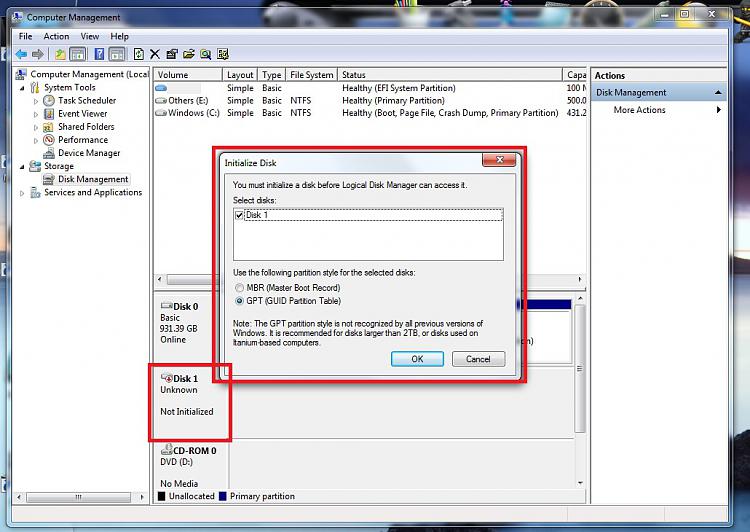Image resolution: width=750 pixels, height=532 pixels.
Task: Click the 'Not Initialized' text under Disk 1
Action: [x=187, y=411]
